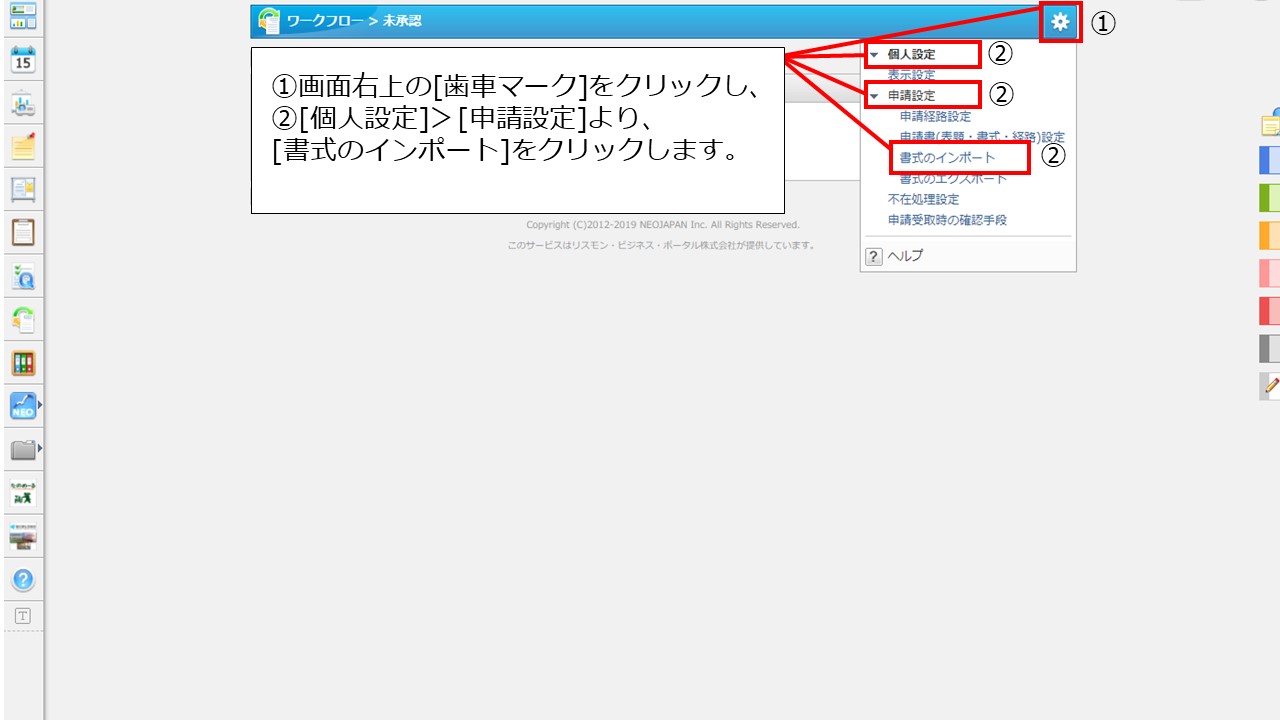Image resolution: width=1280 pixels, height=720 pixels.
Task: Open the green running-figure banner icon
Action: pos(22,493)
